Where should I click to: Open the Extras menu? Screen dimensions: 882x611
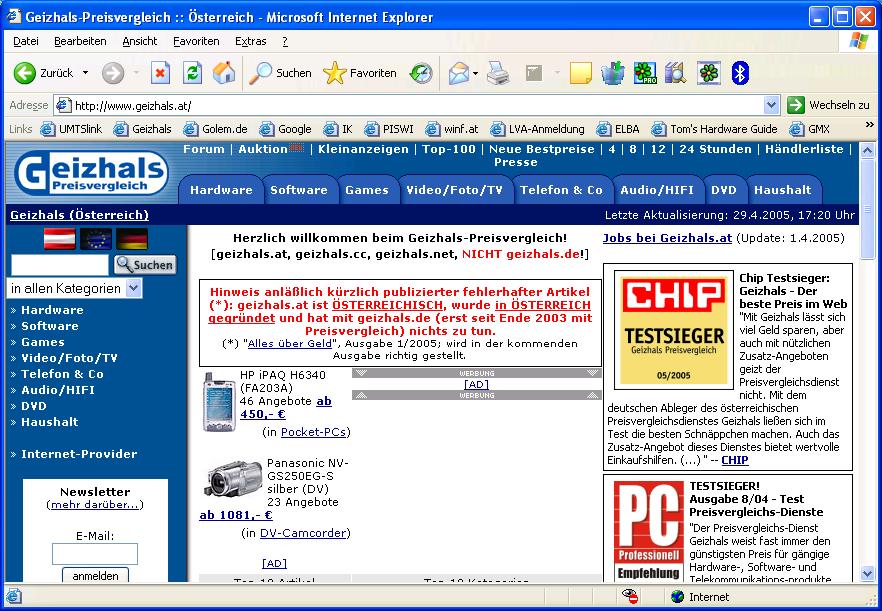click(x=250, y=41)
